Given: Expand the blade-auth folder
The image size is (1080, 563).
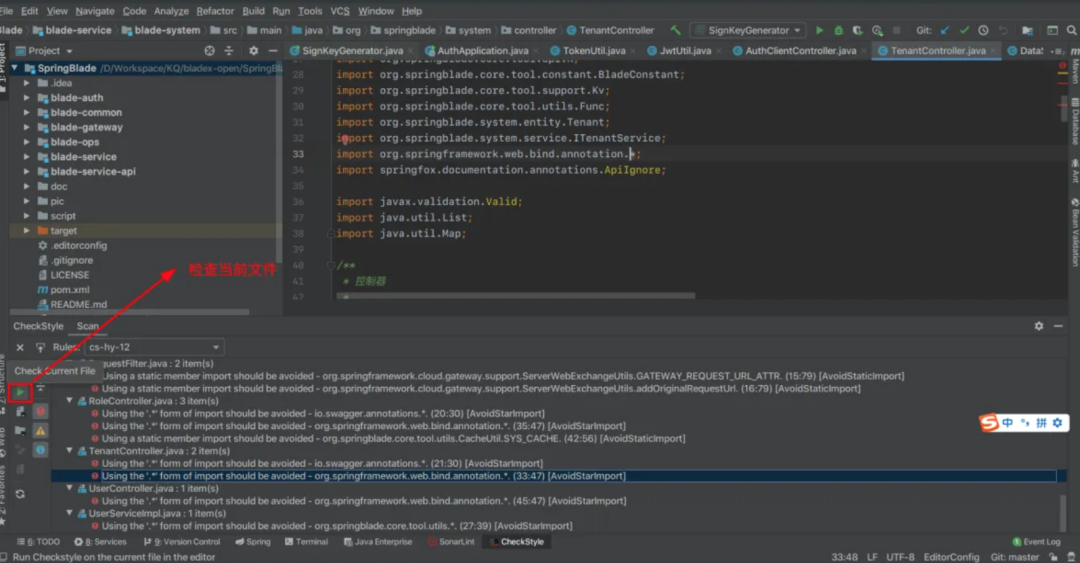Looking at the screenshot, I should click(x=27, y=98).
